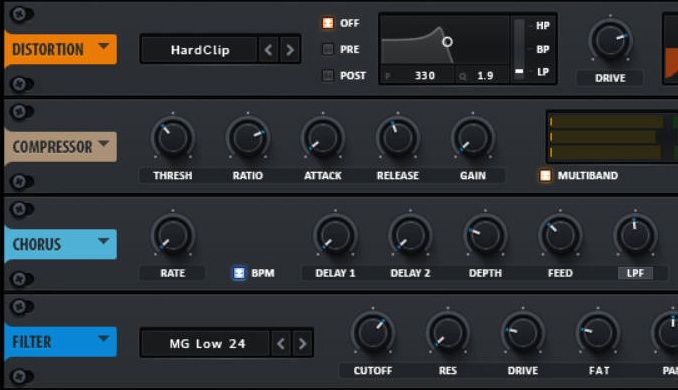Click the filter module DRIVE knob
Screen dimensions: 678x390
click(523, 333)
